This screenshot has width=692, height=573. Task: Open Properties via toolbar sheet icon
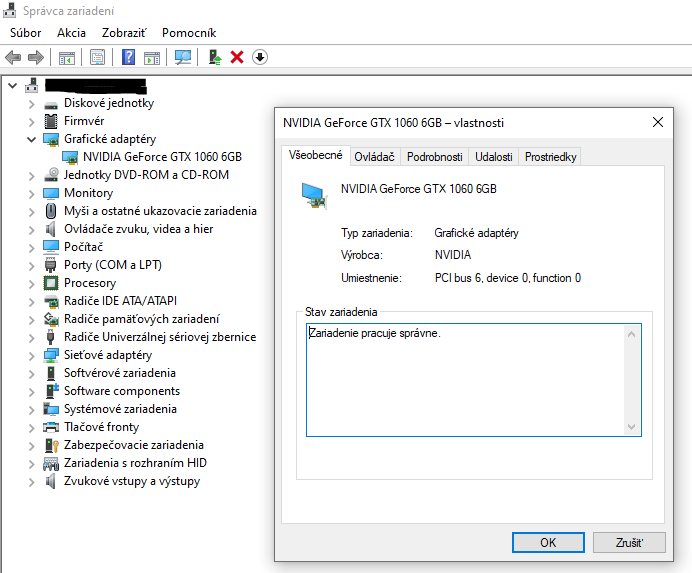[x=97, y=57]
